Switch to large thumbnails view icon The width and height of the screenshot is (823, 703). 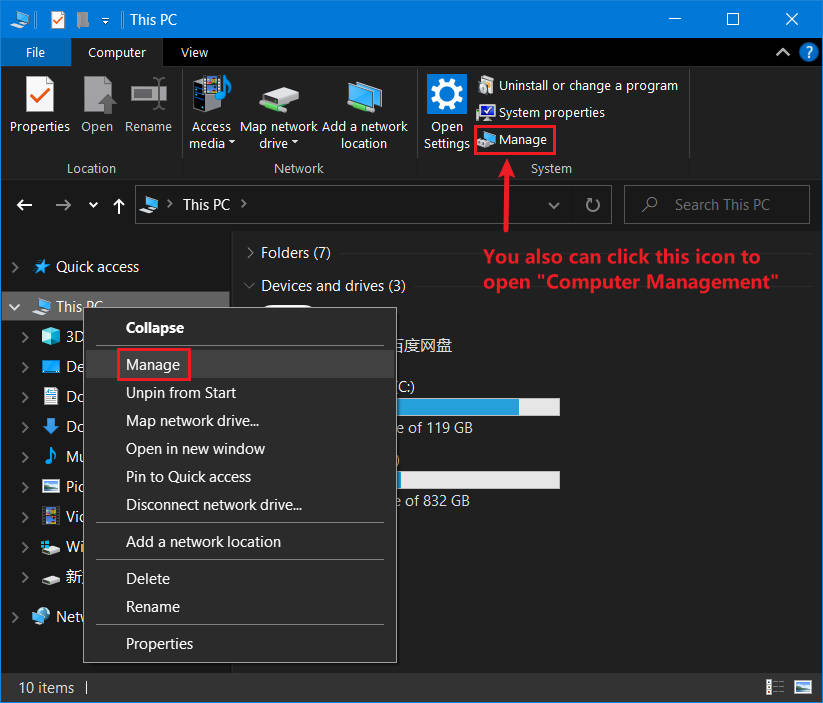[802, 687]
